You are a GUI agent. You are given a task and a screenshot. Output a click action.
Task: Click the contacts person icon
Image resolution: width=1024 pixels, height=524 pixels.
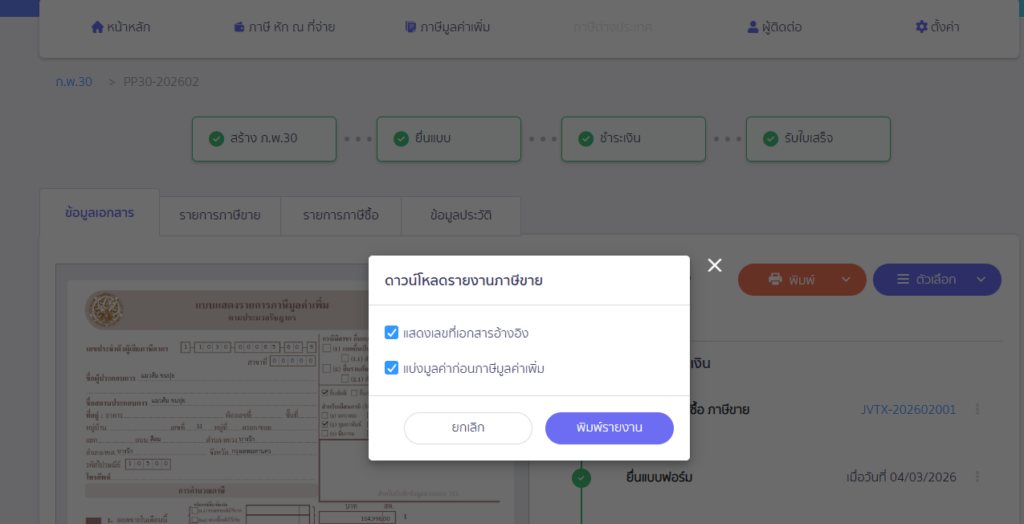(x=753, y=27)
